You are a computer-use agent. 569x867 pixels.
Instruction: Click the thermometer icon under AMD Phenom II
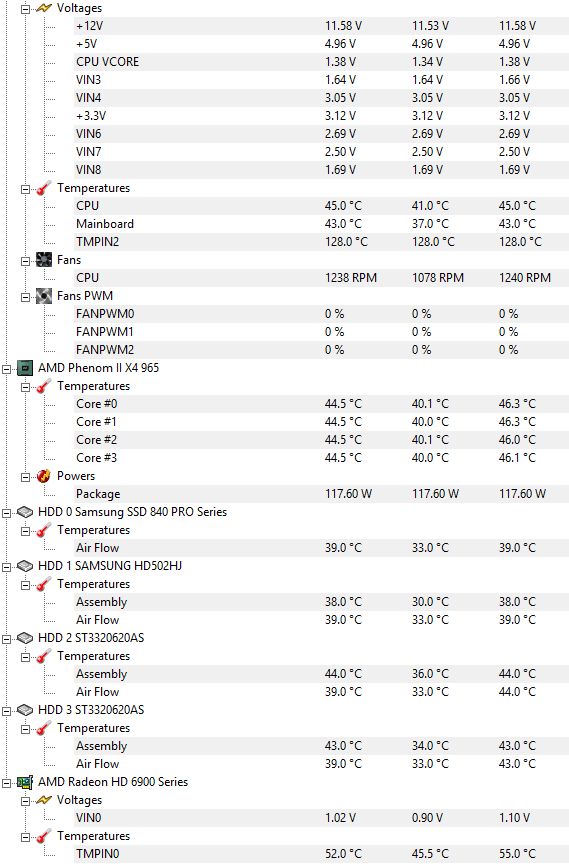[x=44, y=387]
